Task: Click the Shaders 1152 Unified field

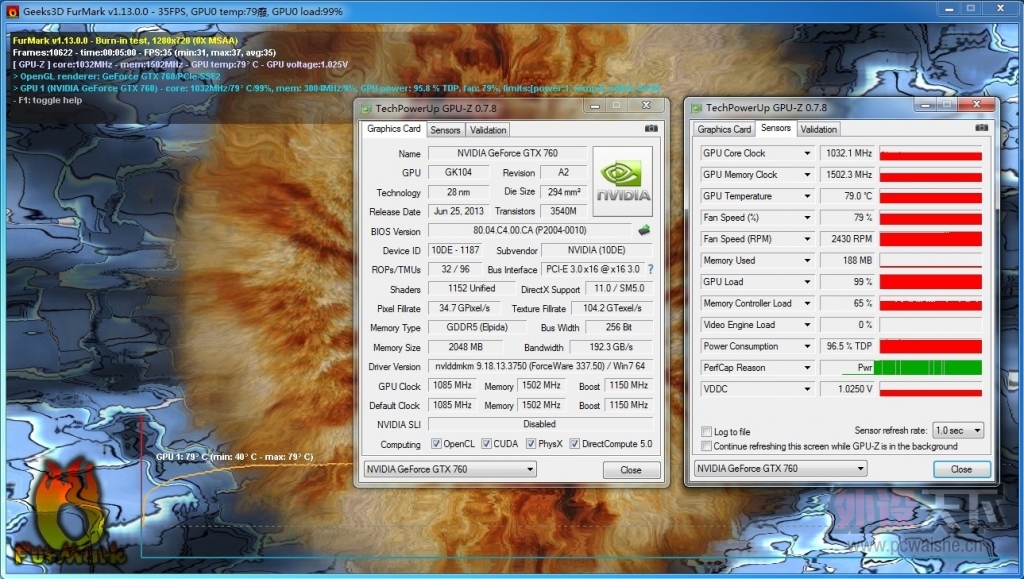Action: (x=472, y=289)
